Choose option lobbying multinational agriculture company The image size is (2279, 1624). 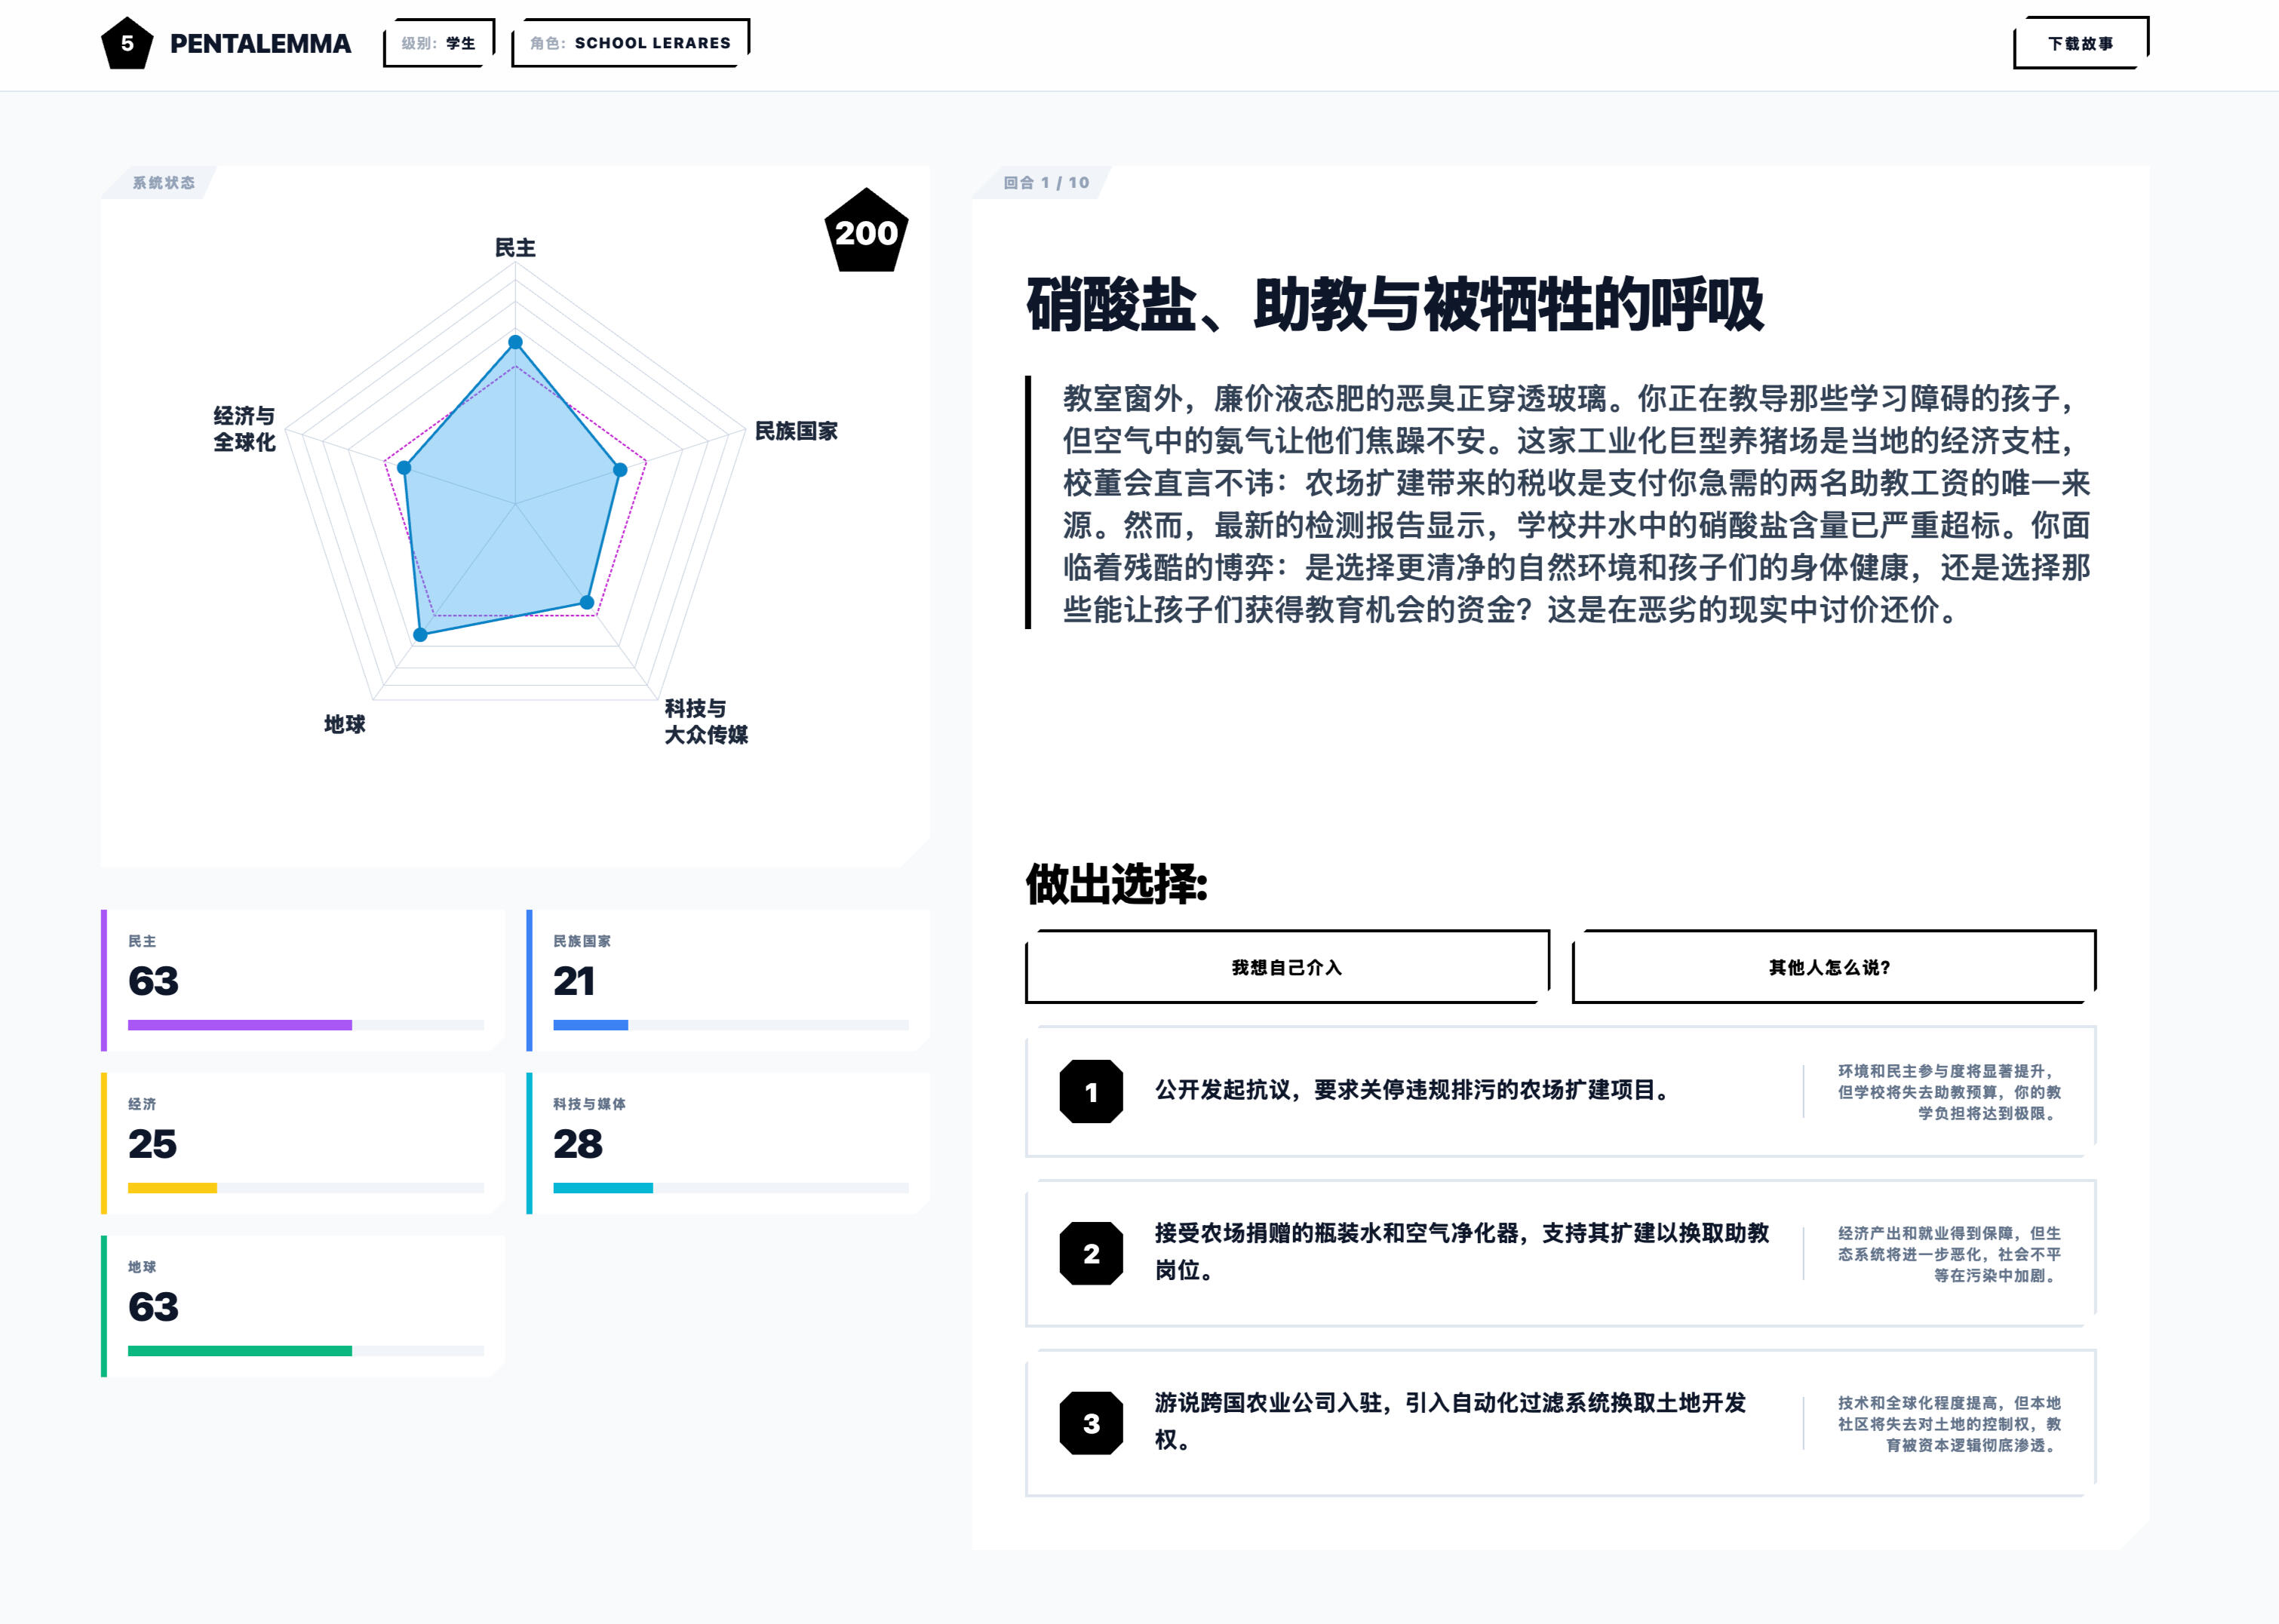[x=1450, y=1421]
